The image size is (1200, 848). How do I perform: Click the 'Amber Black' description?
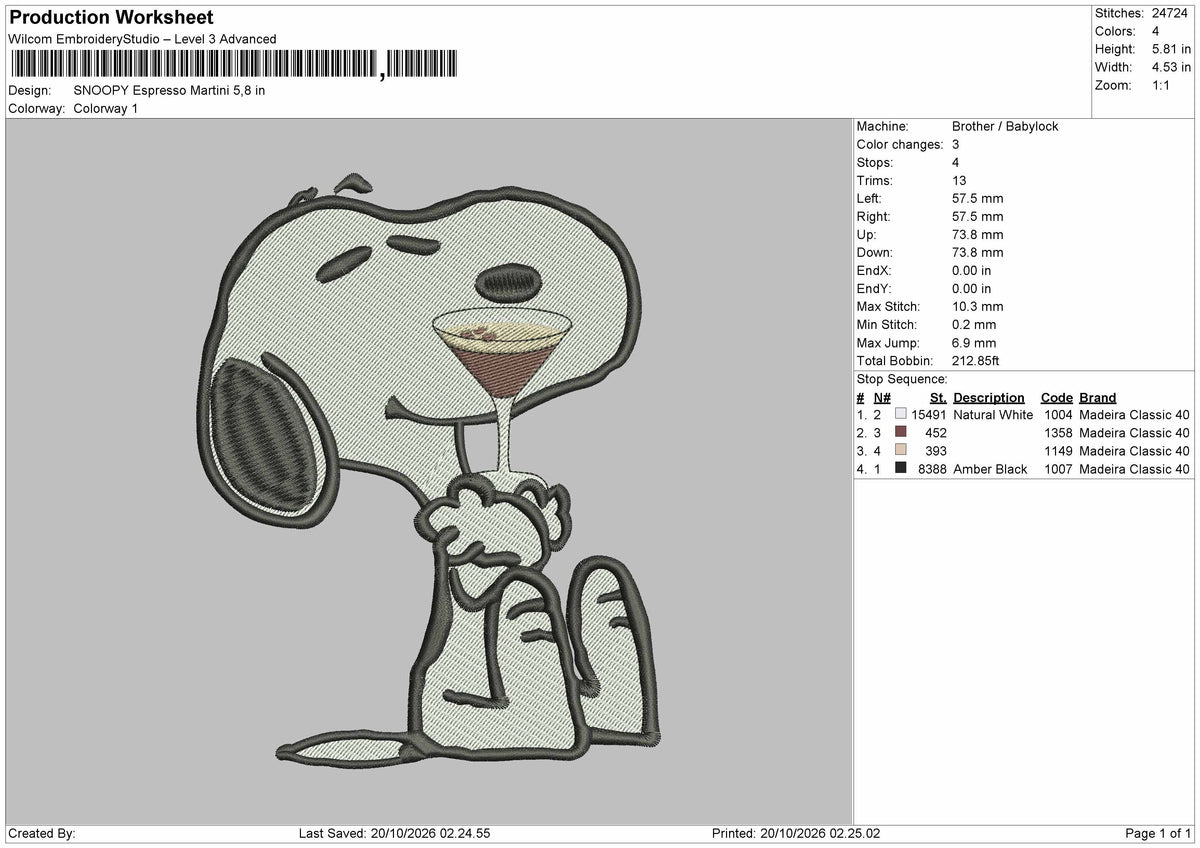pos(990,469)
